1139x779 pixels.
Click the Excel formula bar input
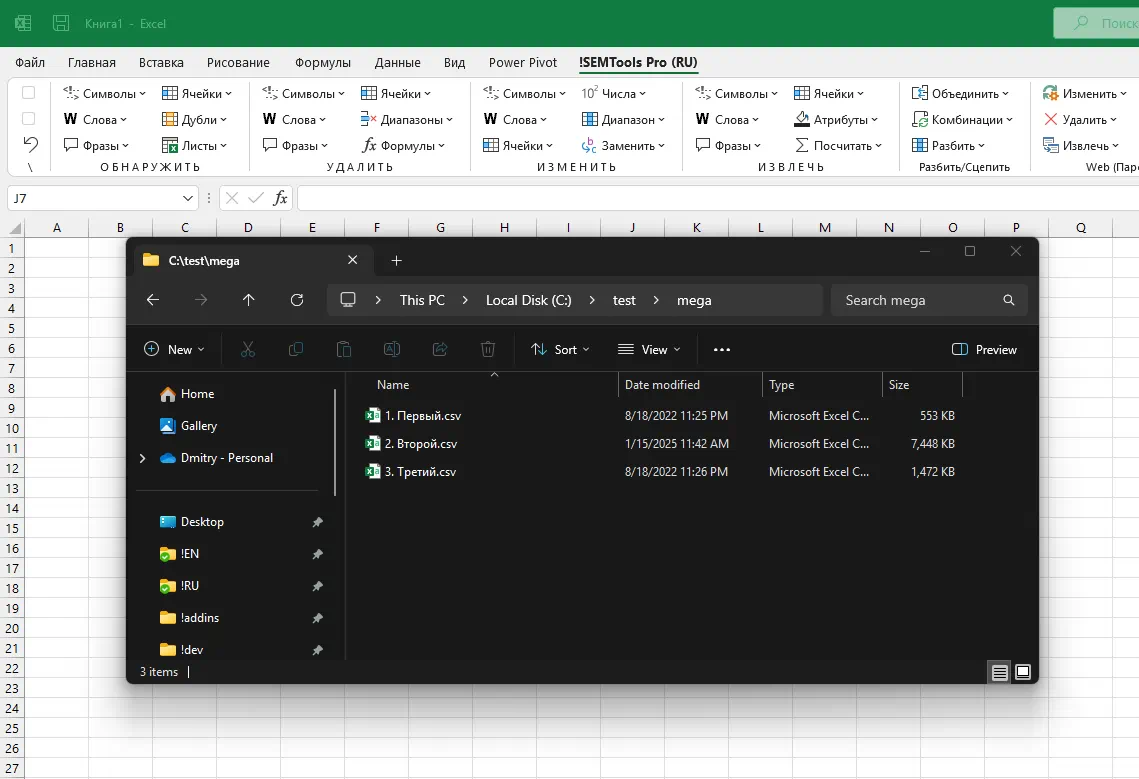click(x=718, y=198)
